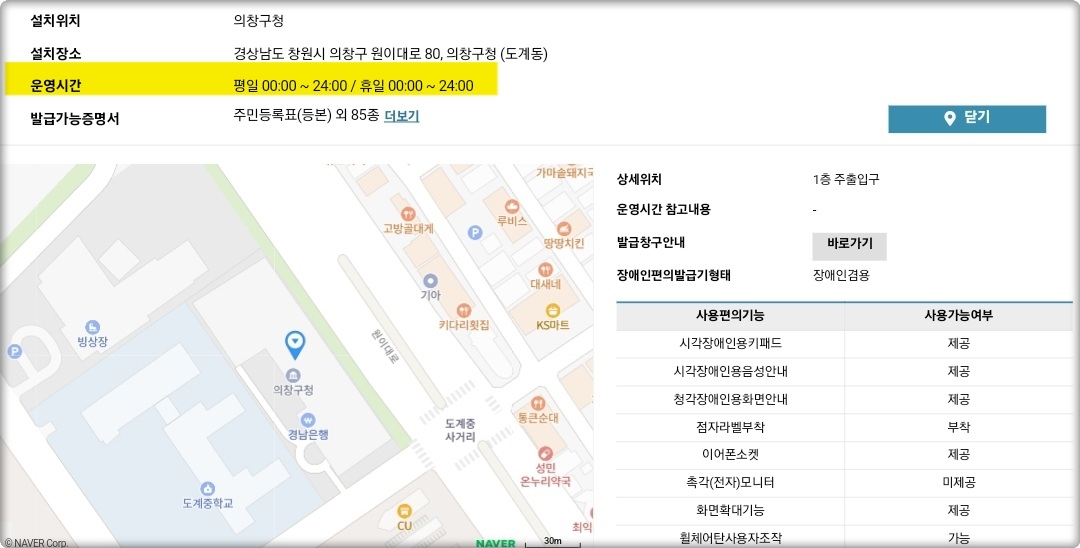
Task: Click the 이어폰소켓 row label
Action: pos(730,455)
